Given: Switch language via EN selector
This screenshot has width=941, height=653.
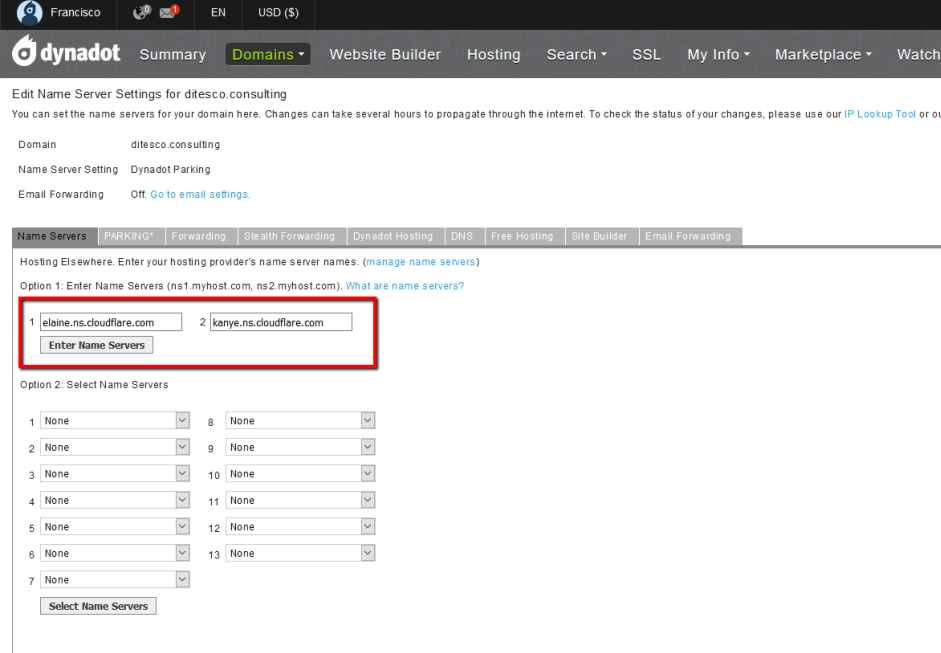Looking at the screenshot, I should tap(218, 13).
